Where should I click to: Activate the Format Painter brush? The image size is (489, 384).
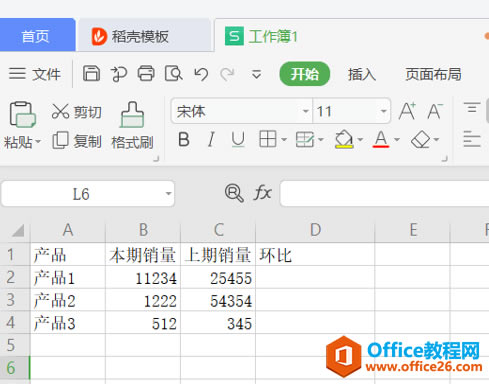pyautogui.click(x=132, y=126)
